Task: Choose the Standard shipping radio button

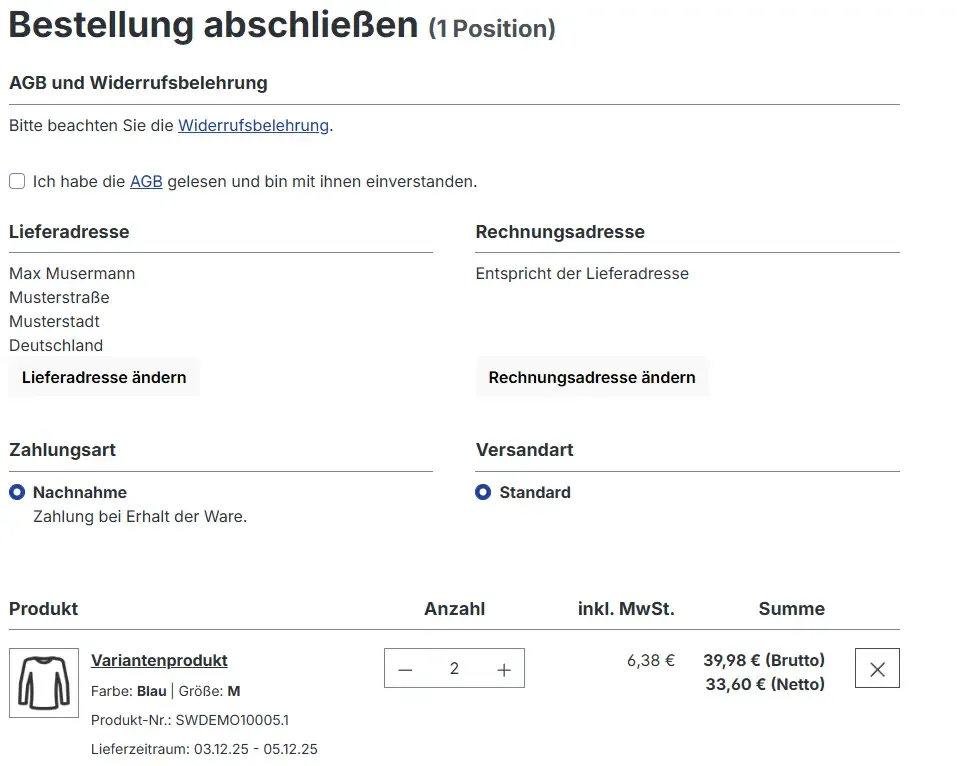Action: [x=483, y=492]
